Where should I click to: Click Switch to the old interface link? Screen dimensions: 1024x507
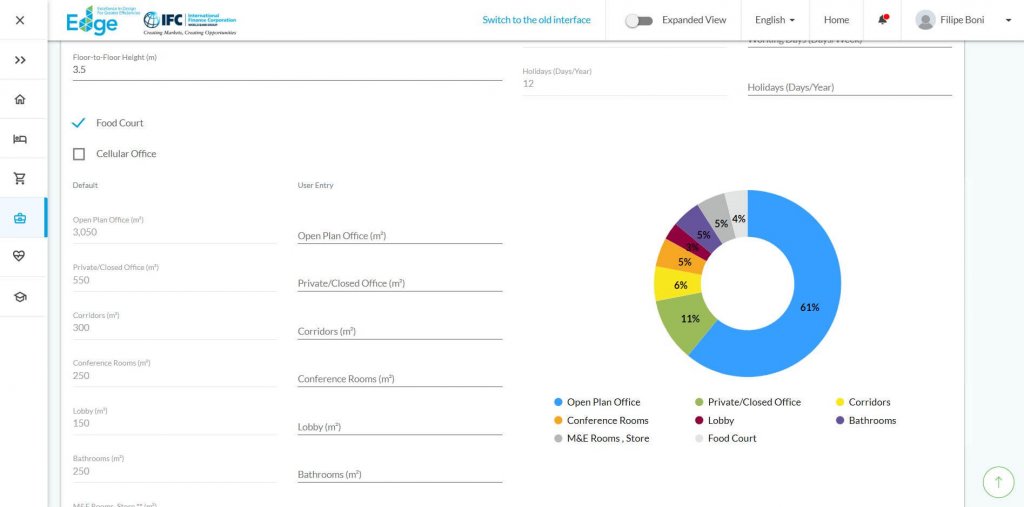[536, 20]
